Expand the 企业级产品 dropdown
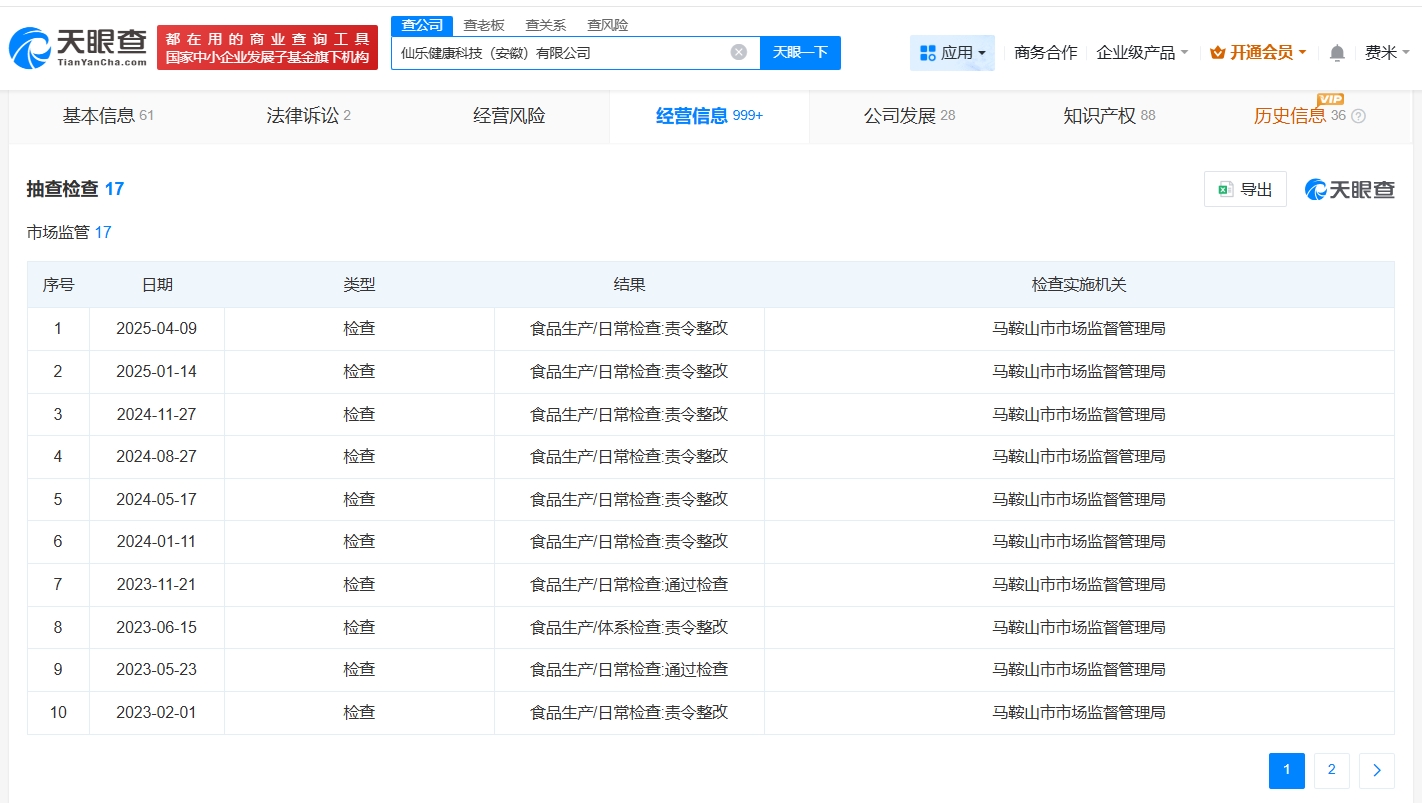1422x803 pixels. pos(1142,53)
